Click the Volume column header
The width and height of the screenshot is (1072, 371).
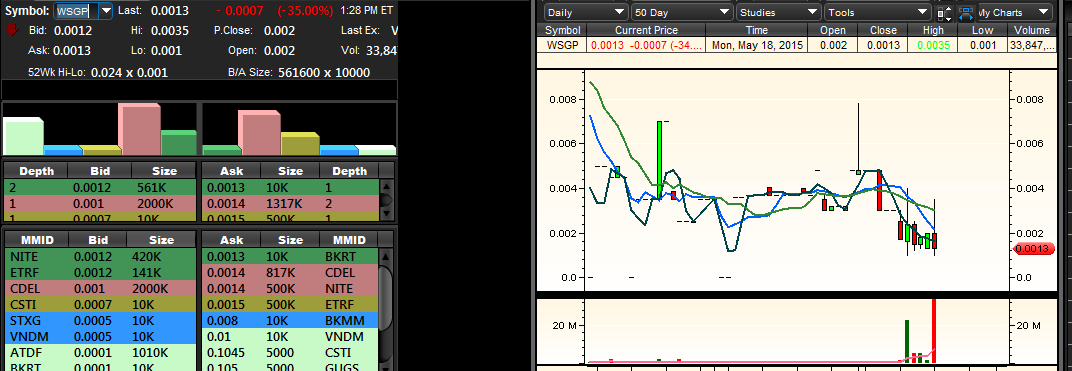click(x=1032, y=30)
